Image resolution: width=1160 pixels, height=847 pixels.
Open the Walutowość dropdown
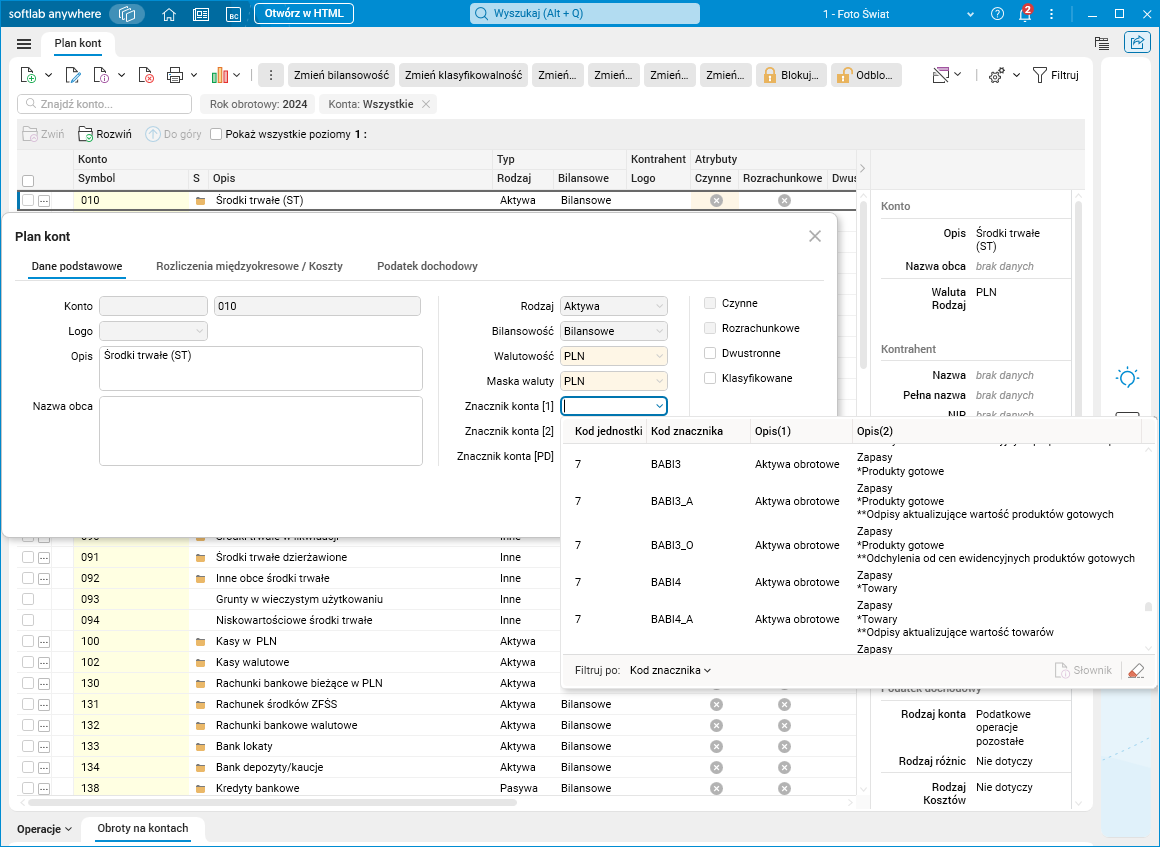click(614, 356)
